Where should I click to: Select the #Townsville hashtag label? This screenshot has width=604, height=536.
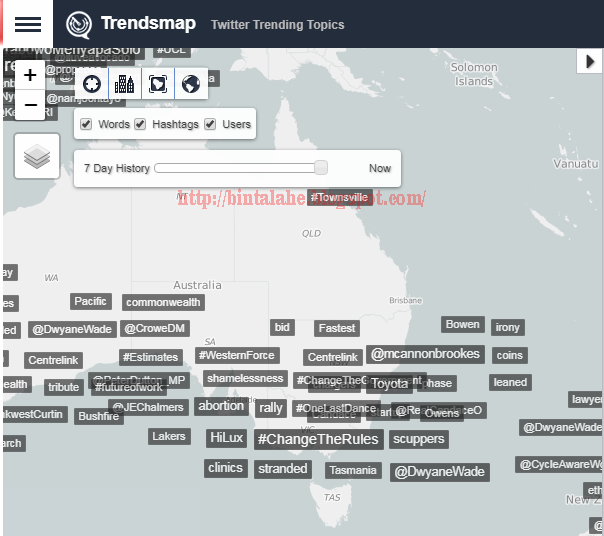point(340,197)
